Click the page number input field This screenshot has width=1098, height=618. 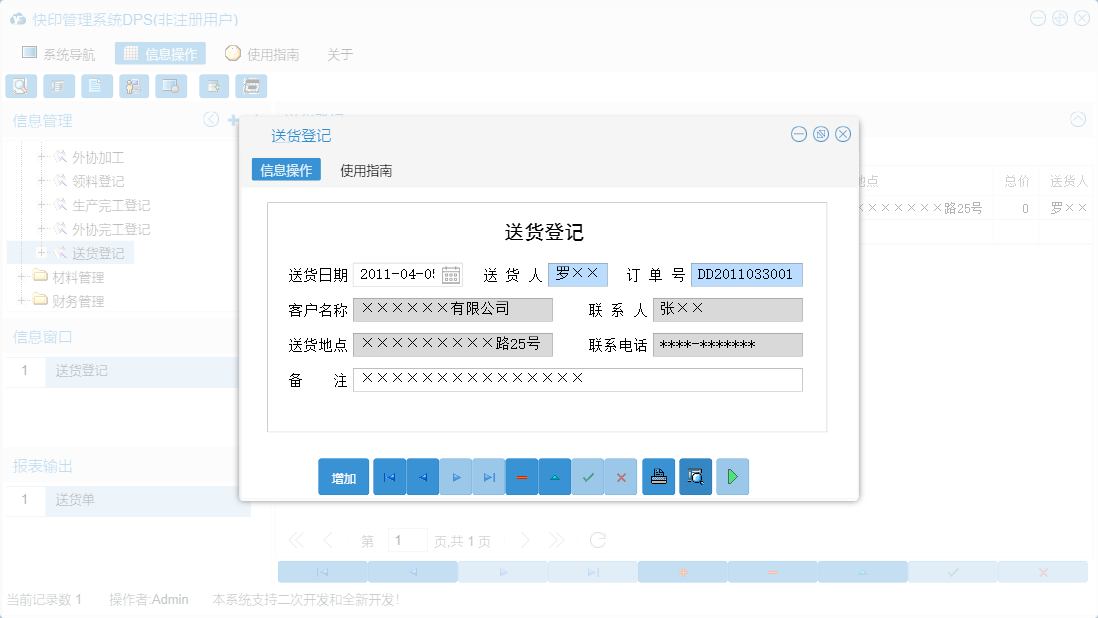point(408,539)
